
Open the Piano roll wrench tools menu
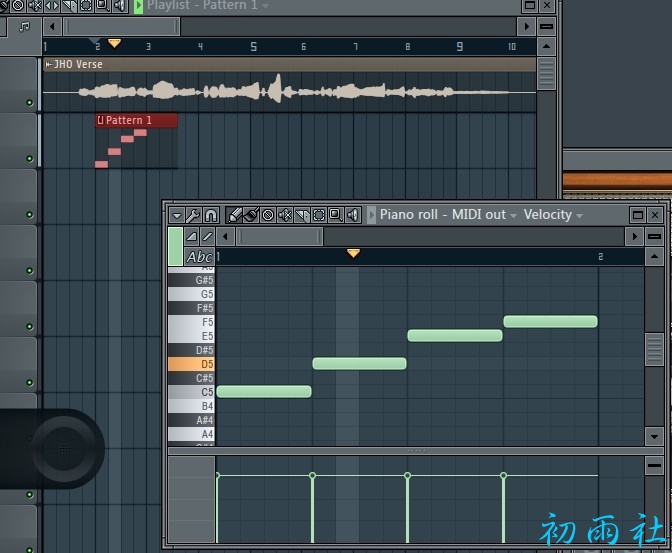193,215
